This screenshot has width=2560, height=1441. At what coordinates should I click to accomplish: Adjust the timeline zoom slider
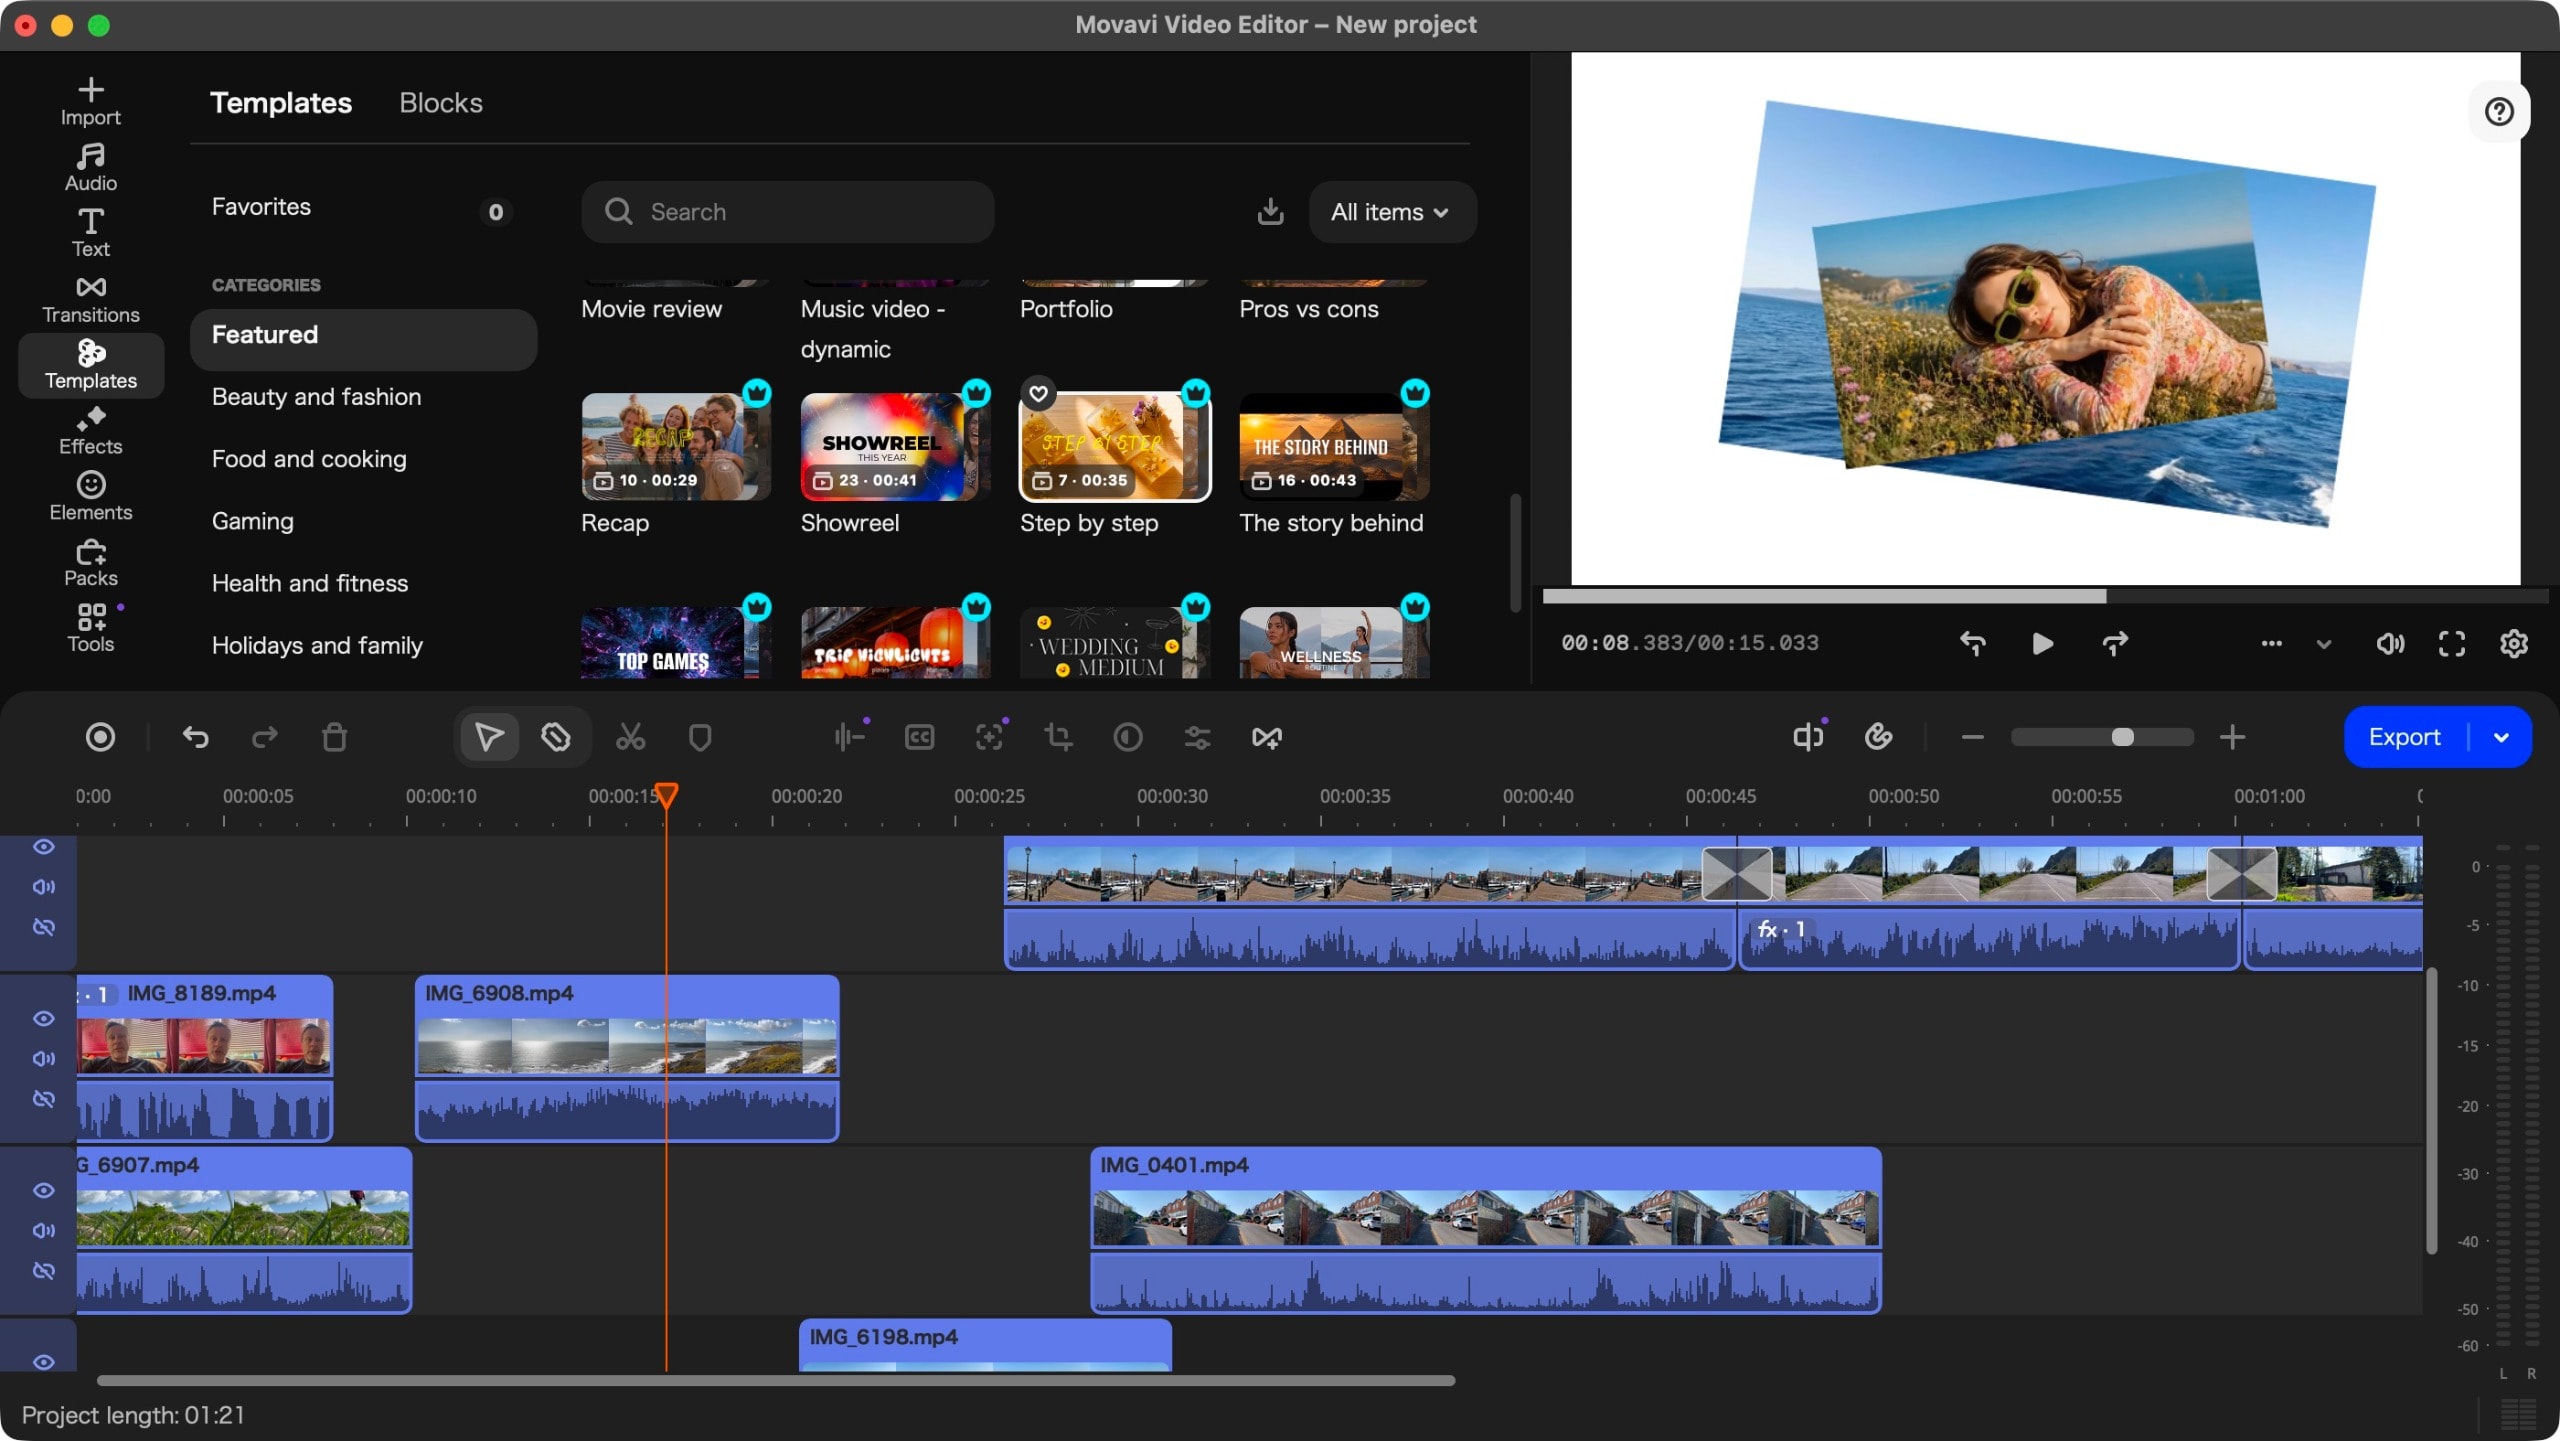click(x=2102, y=738)
